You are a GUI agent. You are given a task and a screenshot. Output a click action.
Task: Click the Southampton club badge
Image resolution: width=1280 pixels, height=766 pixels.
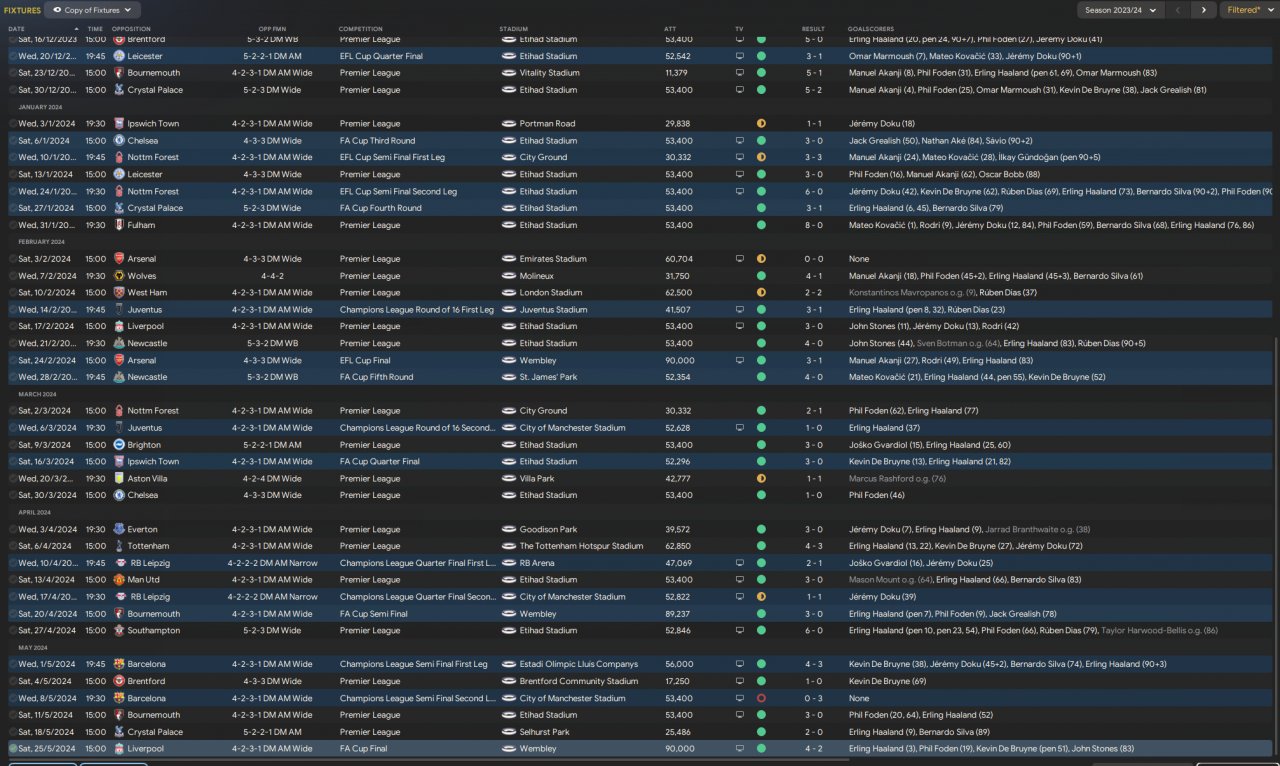[119, 631]
